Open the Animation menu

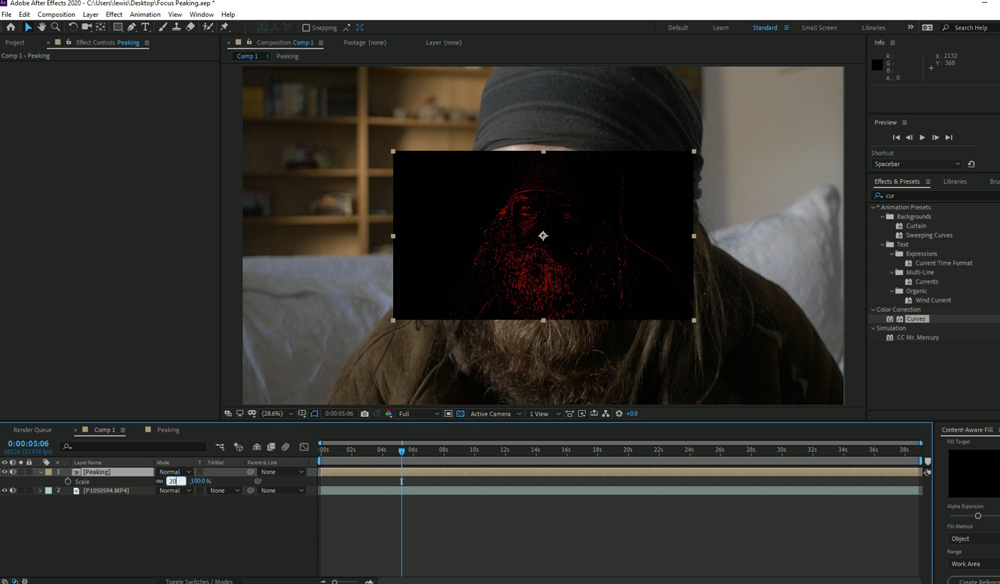click(x=145, y=14)
